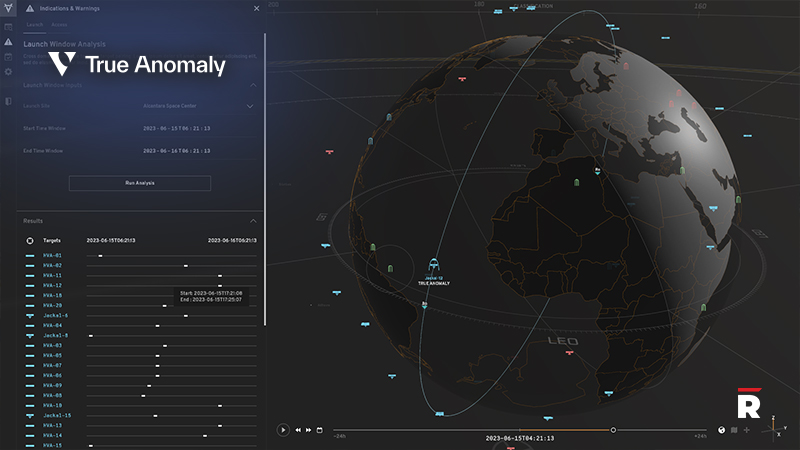Click the Results start time header 2023-06-15T06:21:13
Image resolution: width=800 pixels, height=450 pixels.
(111, 240)
